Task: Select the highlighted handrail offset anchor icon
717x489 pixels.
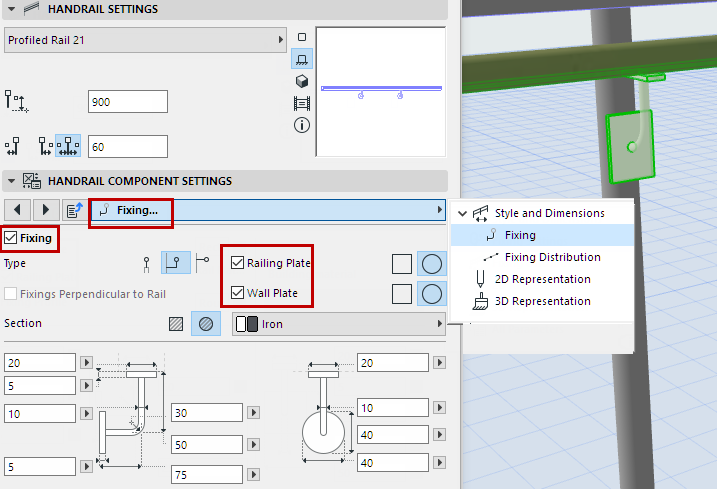Action: click(x=68, y=146)
